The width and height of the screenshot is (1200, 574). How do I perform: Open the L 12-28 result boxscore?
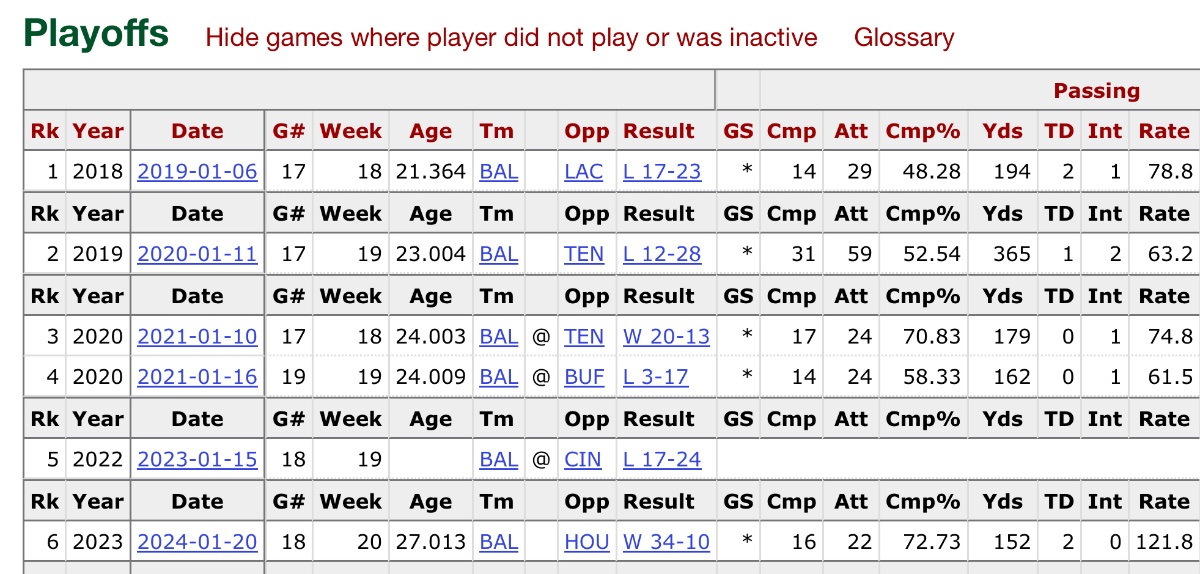click(661, 254)
